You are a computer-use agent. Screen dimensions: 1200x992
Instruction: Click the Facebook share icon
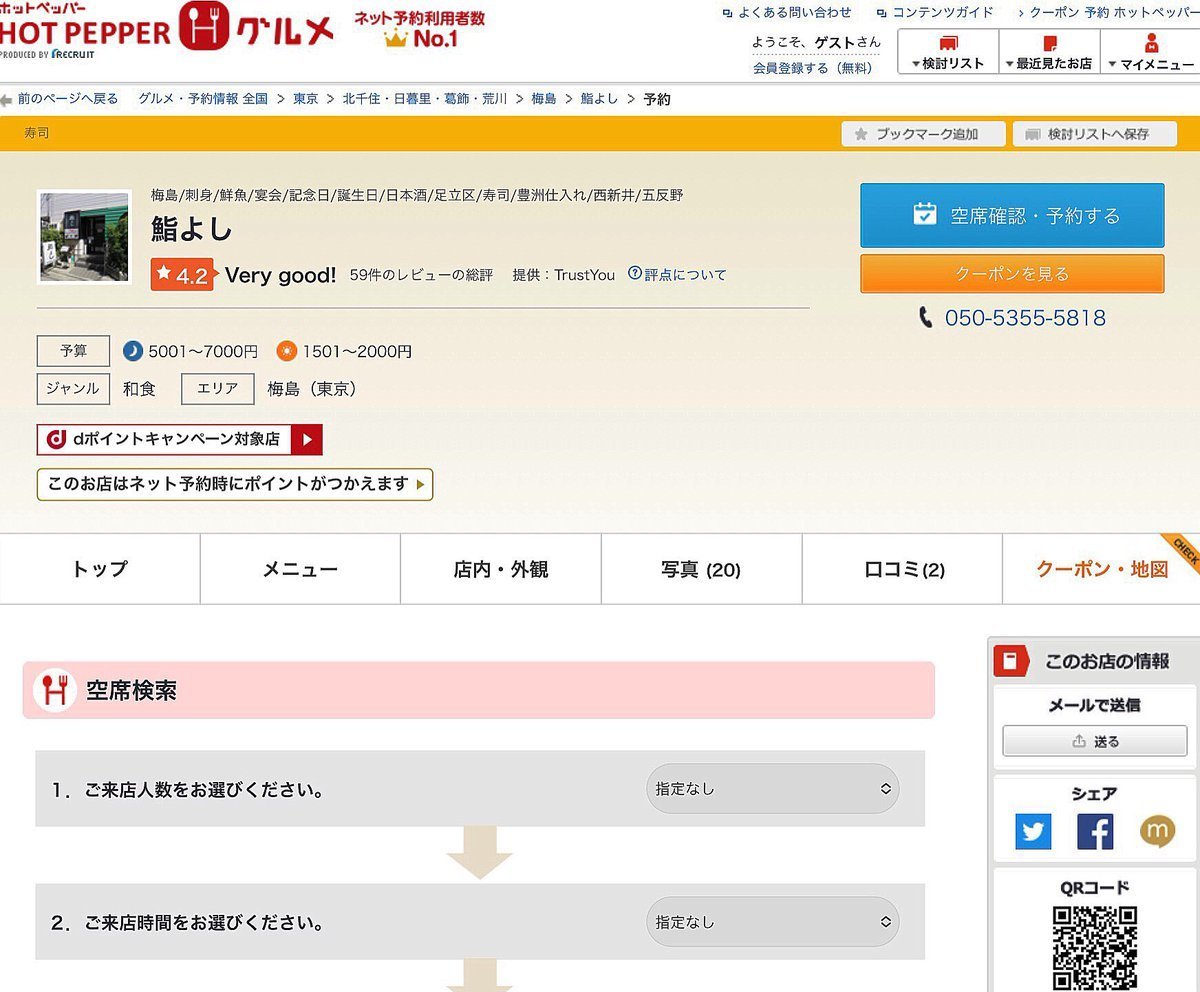click(x=1095, y=832)
